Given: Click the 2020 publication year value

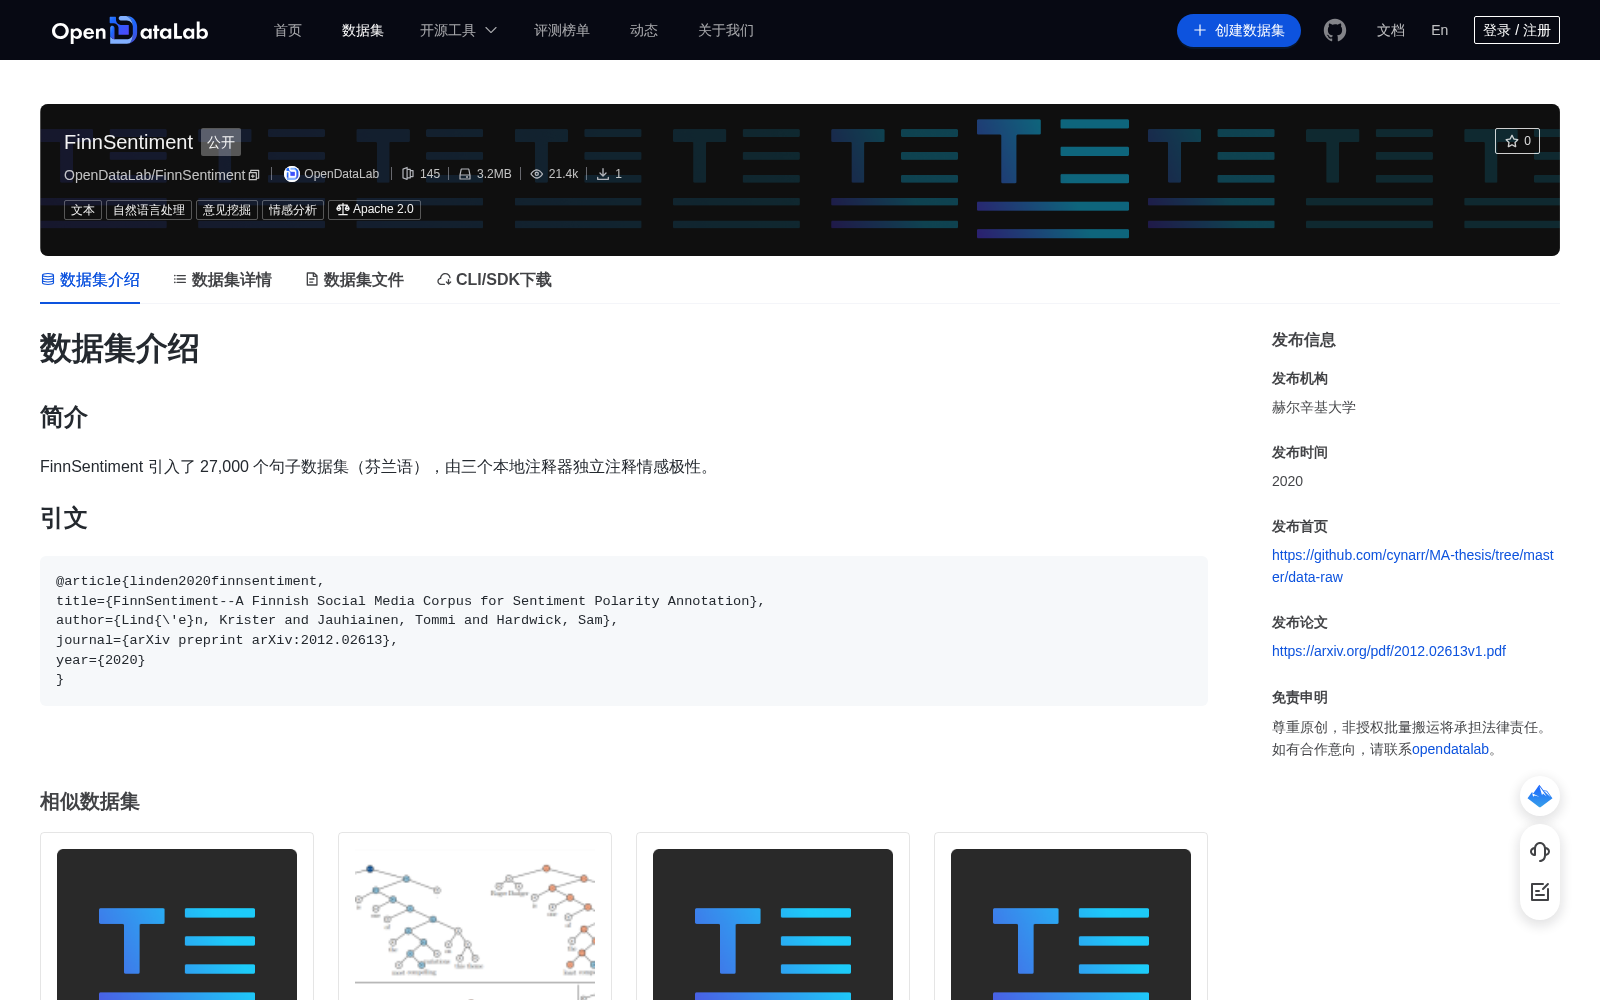Looking at the screenshot, I should pos(1287,481).
